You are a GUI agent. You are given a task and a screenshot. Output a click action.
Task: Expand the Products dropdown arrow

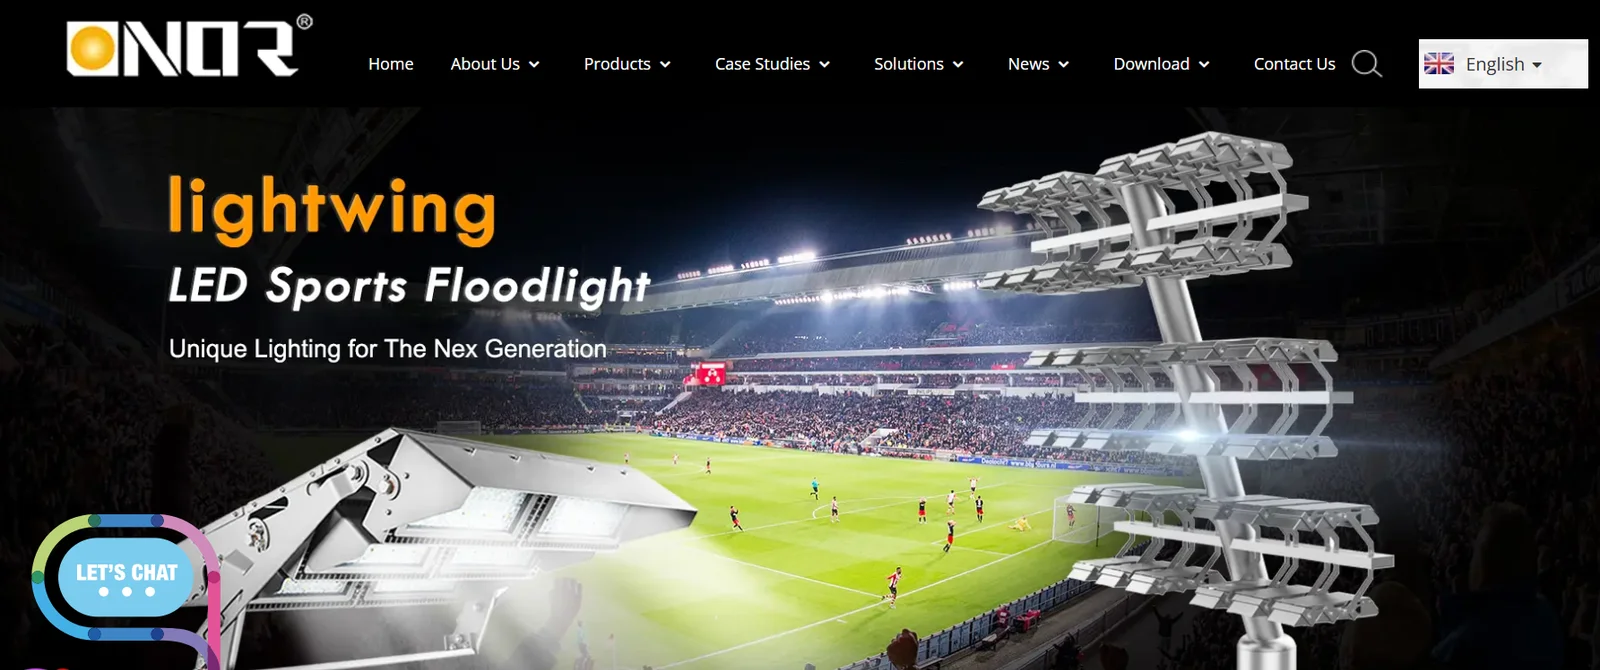pyautogui.click(x=665, y=65)
